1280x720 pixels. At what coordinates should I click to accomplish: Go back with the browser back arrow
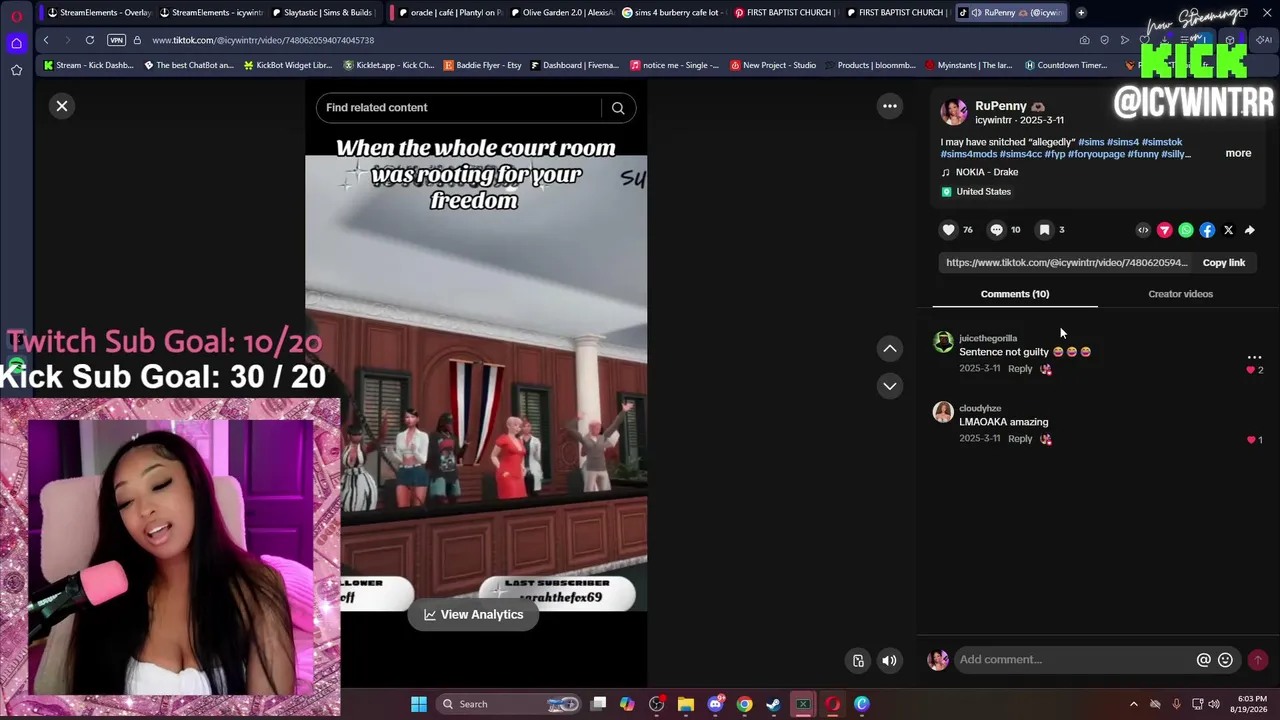[46, 40]
